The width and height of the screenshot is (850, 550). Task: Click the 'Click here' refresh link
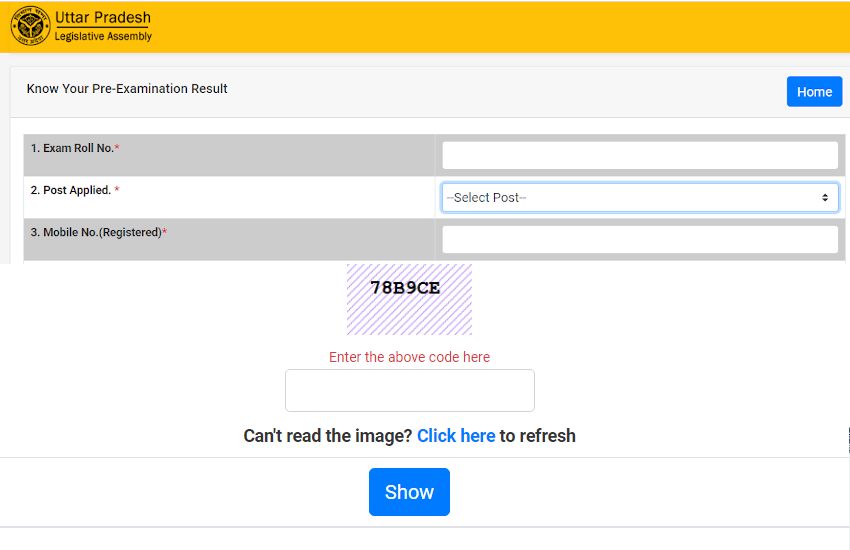pos(456,436)
